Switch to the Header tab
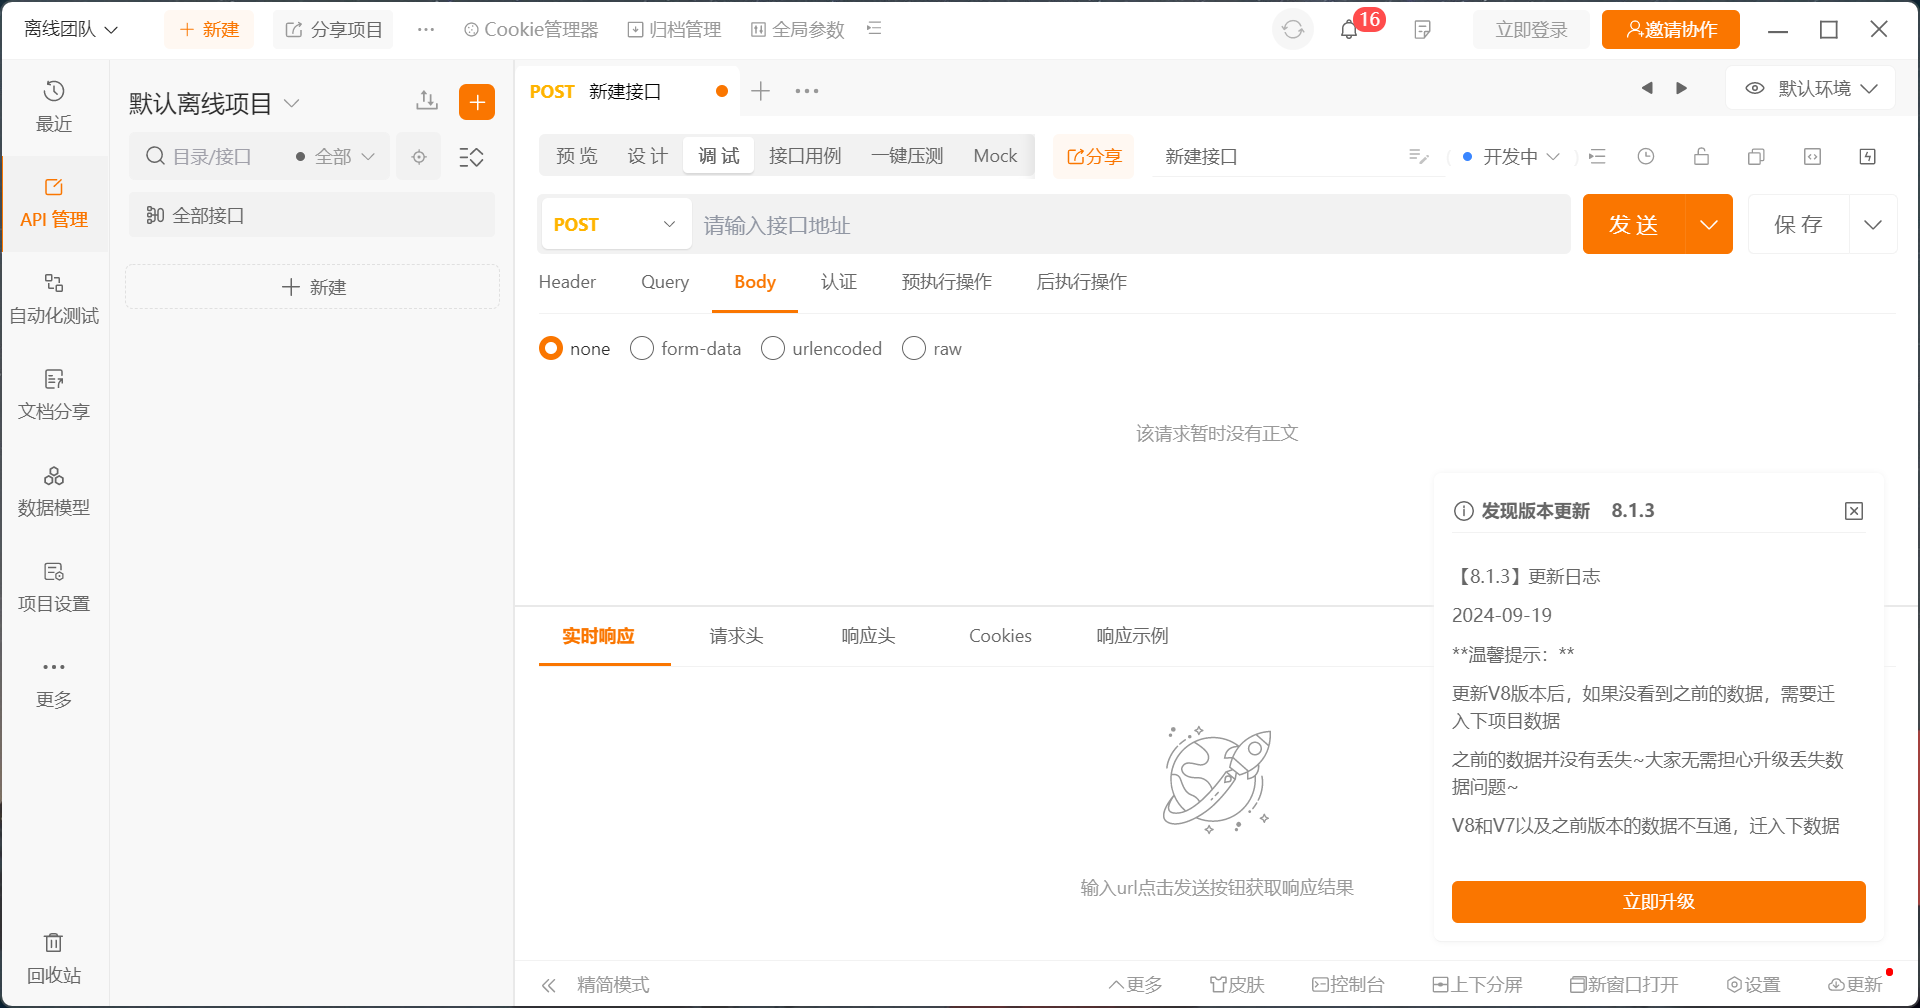The width and height of the screenshot is (1920, 1008). (567, 283)
